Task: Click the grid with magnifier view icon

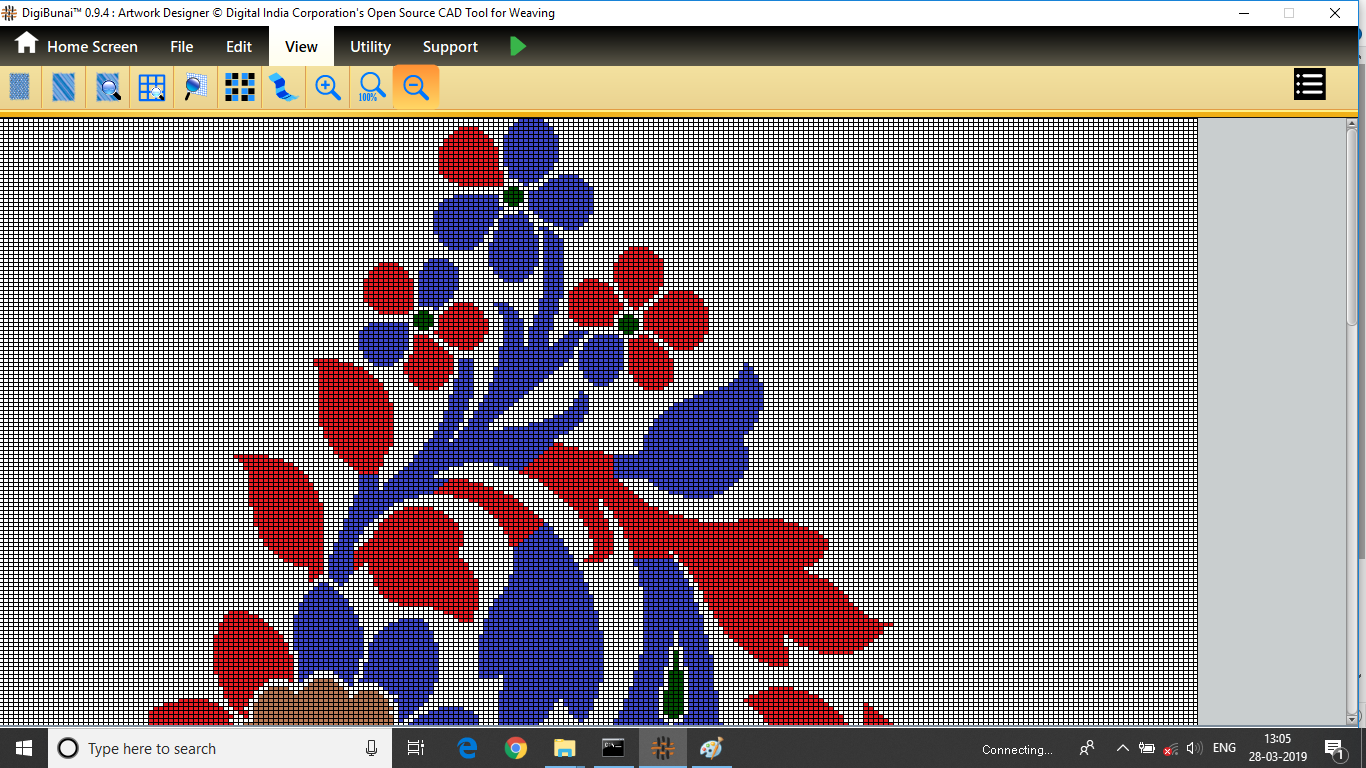Action: (x=152, y=87)
